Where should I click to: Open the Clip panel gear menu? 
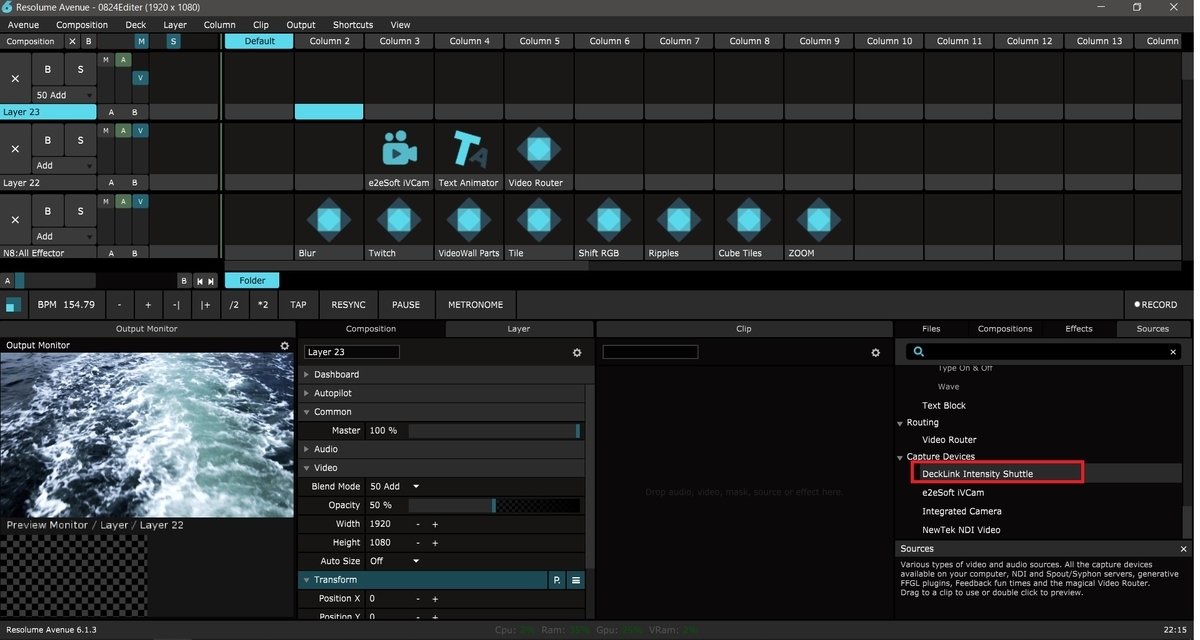(x=876, y=352)
